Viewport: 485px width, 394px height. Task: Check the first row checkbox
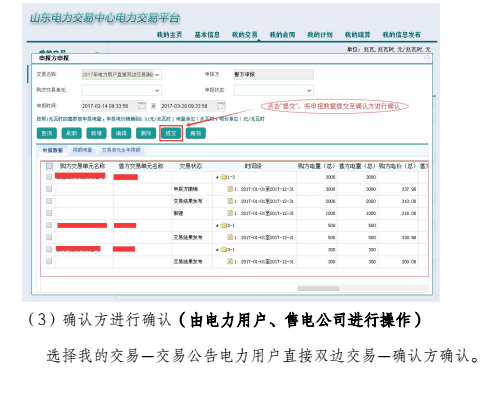pyautogui.click(x=49, y=177)
